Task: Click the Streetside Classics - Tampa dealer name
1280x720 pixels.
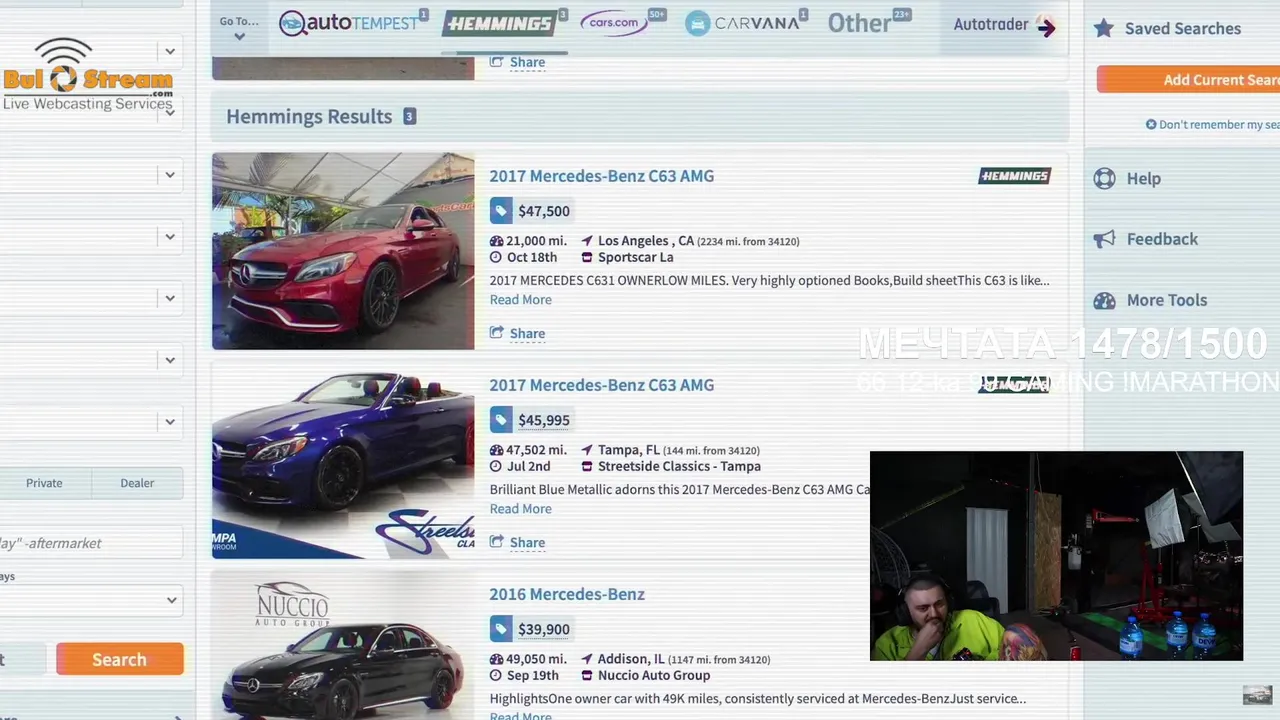Action: point(679,466)
